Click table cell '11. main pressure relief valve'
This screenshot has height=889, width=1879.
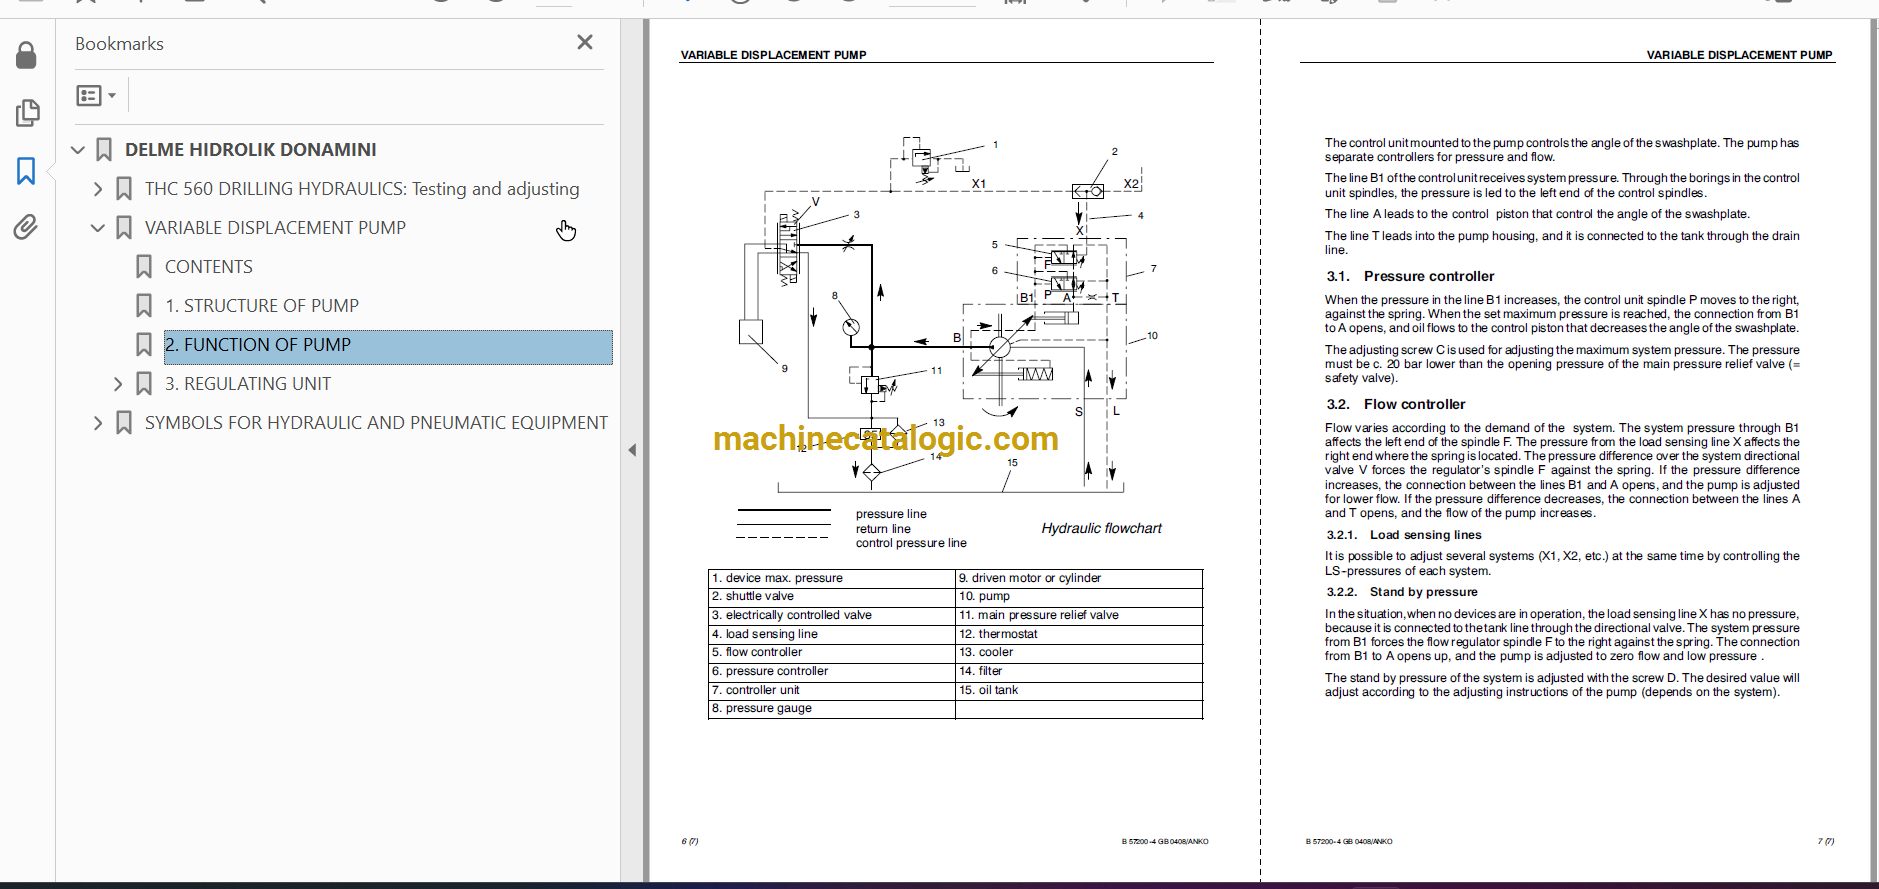click(1078, 615)
